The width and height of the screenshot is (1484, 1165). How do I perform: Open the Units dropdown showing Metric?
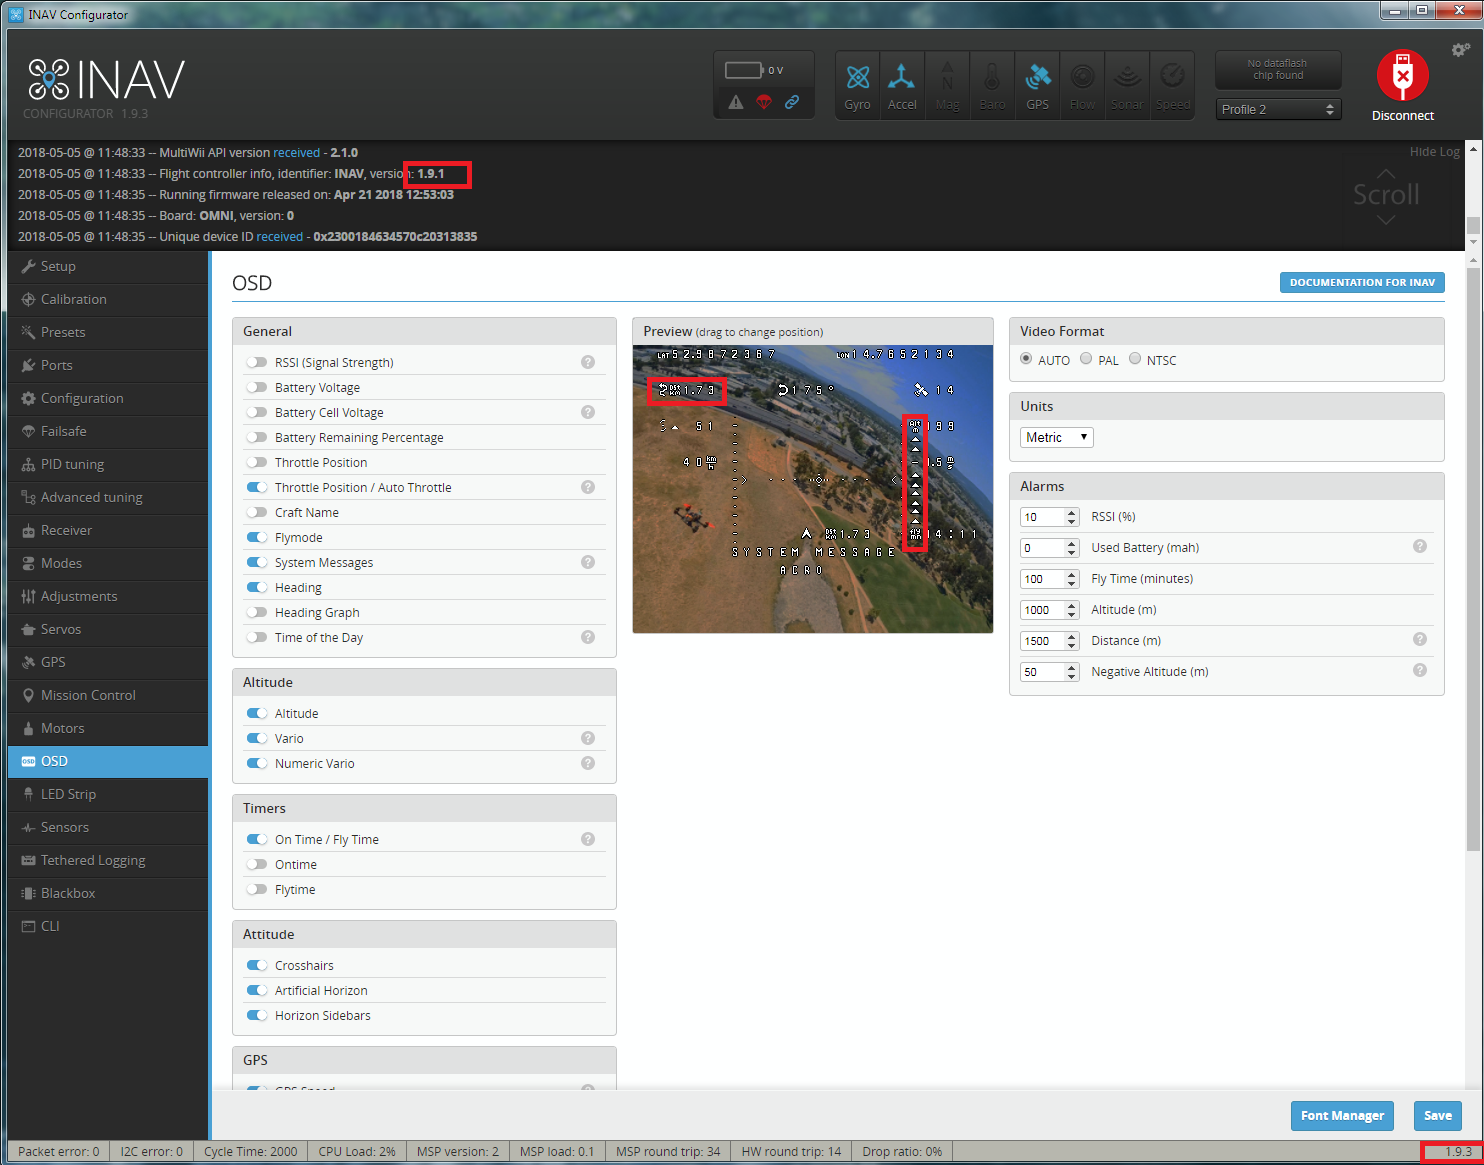(x=1056, y=437)
